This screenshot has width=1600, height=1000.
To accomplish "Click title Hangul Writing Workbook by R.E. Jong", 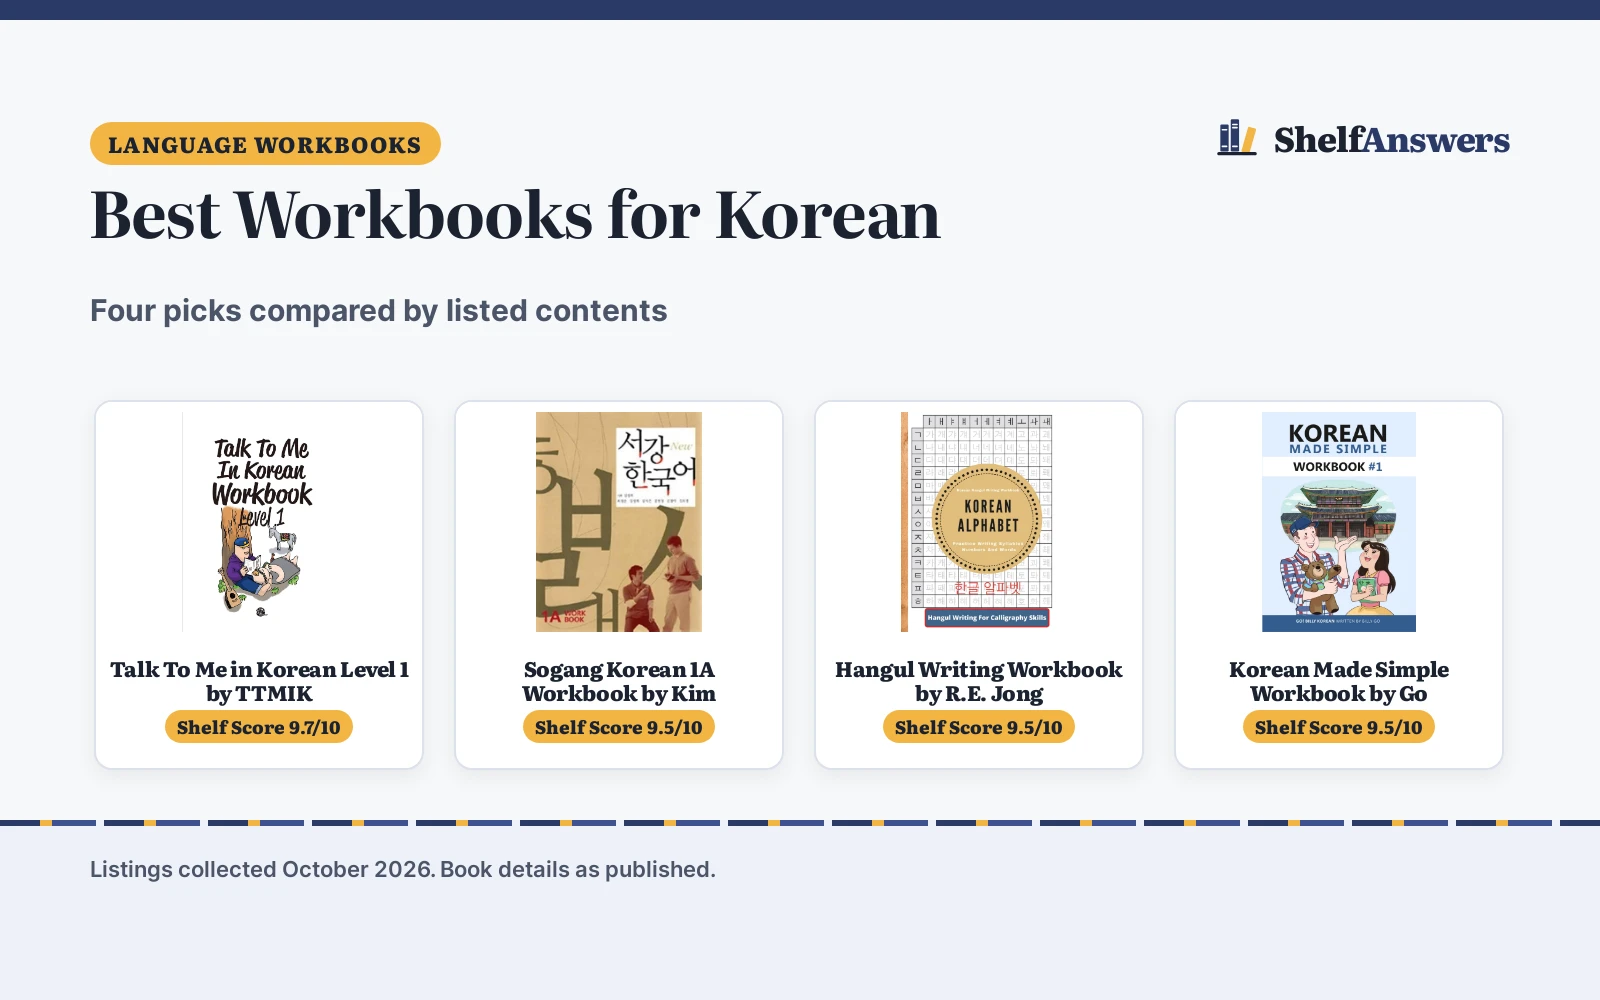I will pos(979,682).
